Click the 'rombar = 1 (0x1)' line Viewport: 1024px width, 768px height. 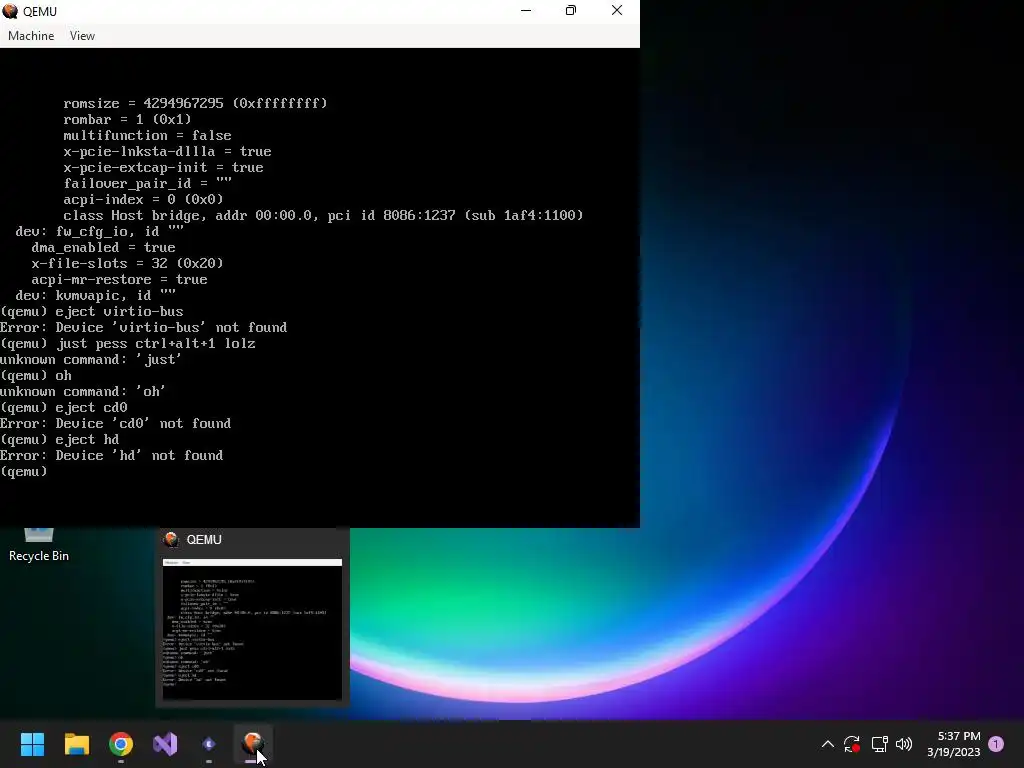point(127,120)
